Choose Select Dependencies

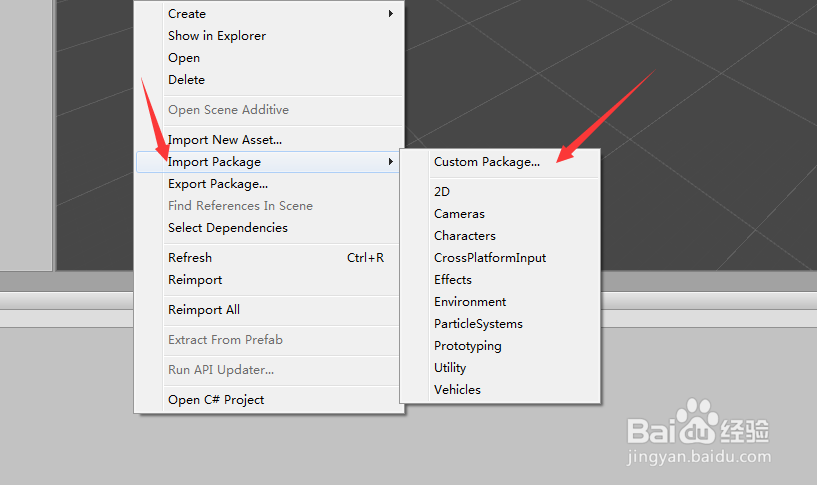(269, 228)
